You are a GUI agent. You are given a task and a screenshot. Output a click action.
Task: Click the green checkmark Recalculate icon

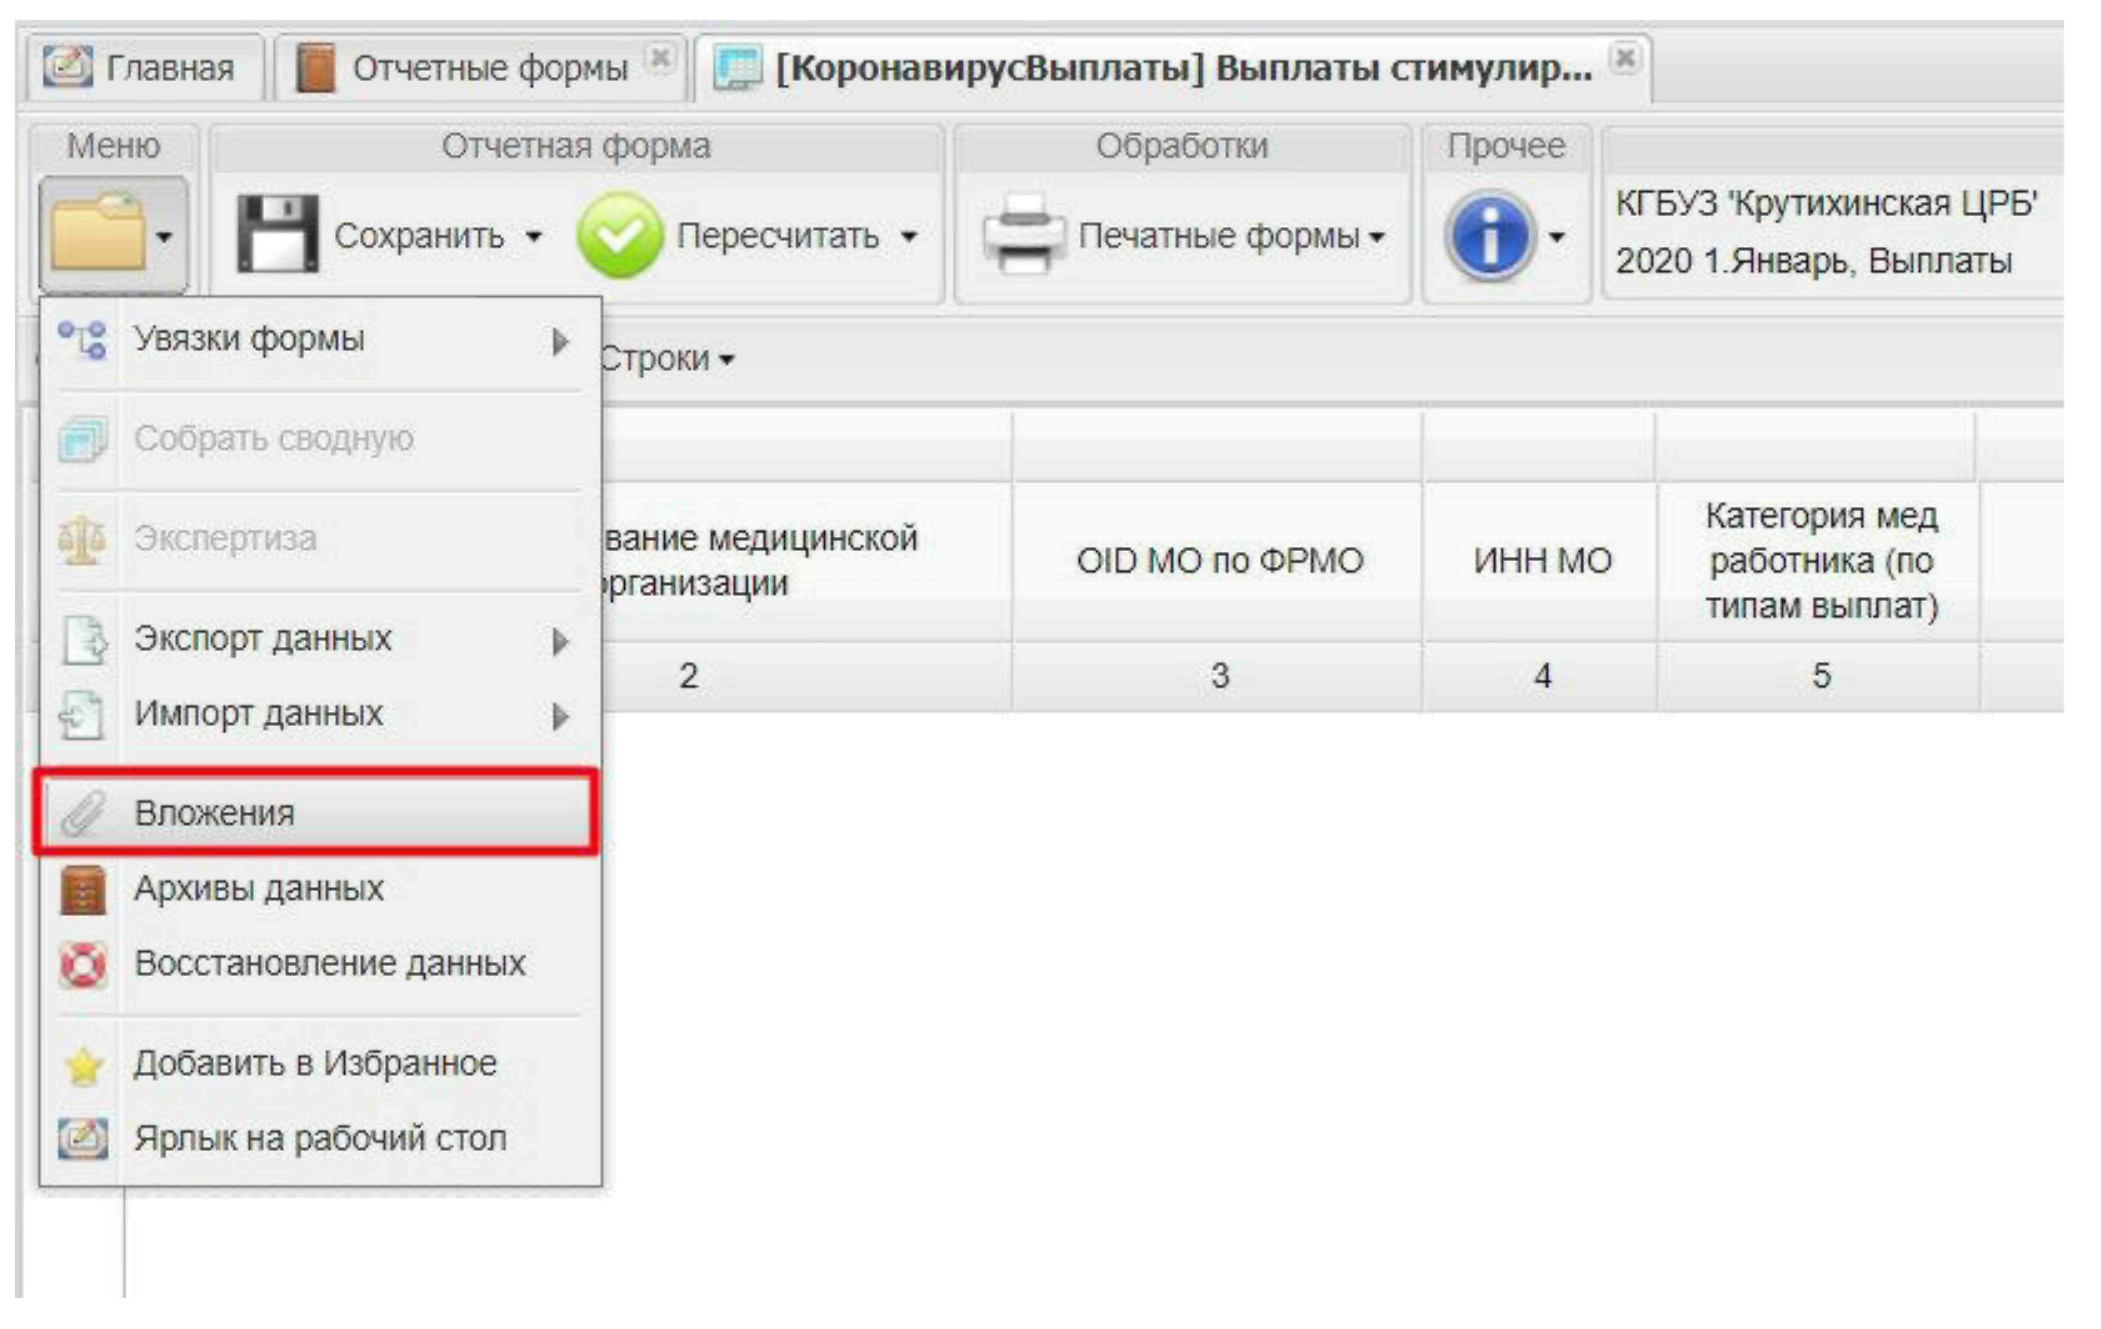619,236
